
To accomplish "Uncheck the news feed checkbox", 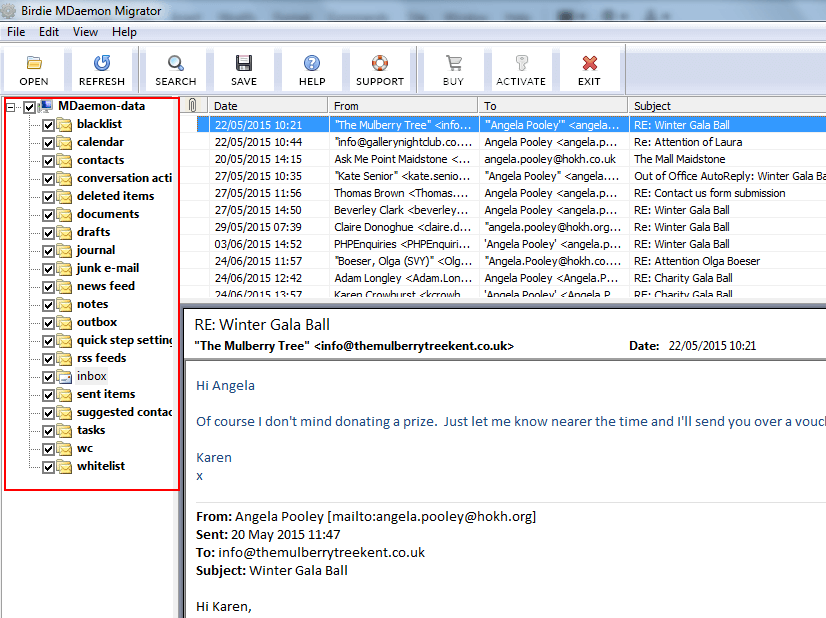I will 48,287.
